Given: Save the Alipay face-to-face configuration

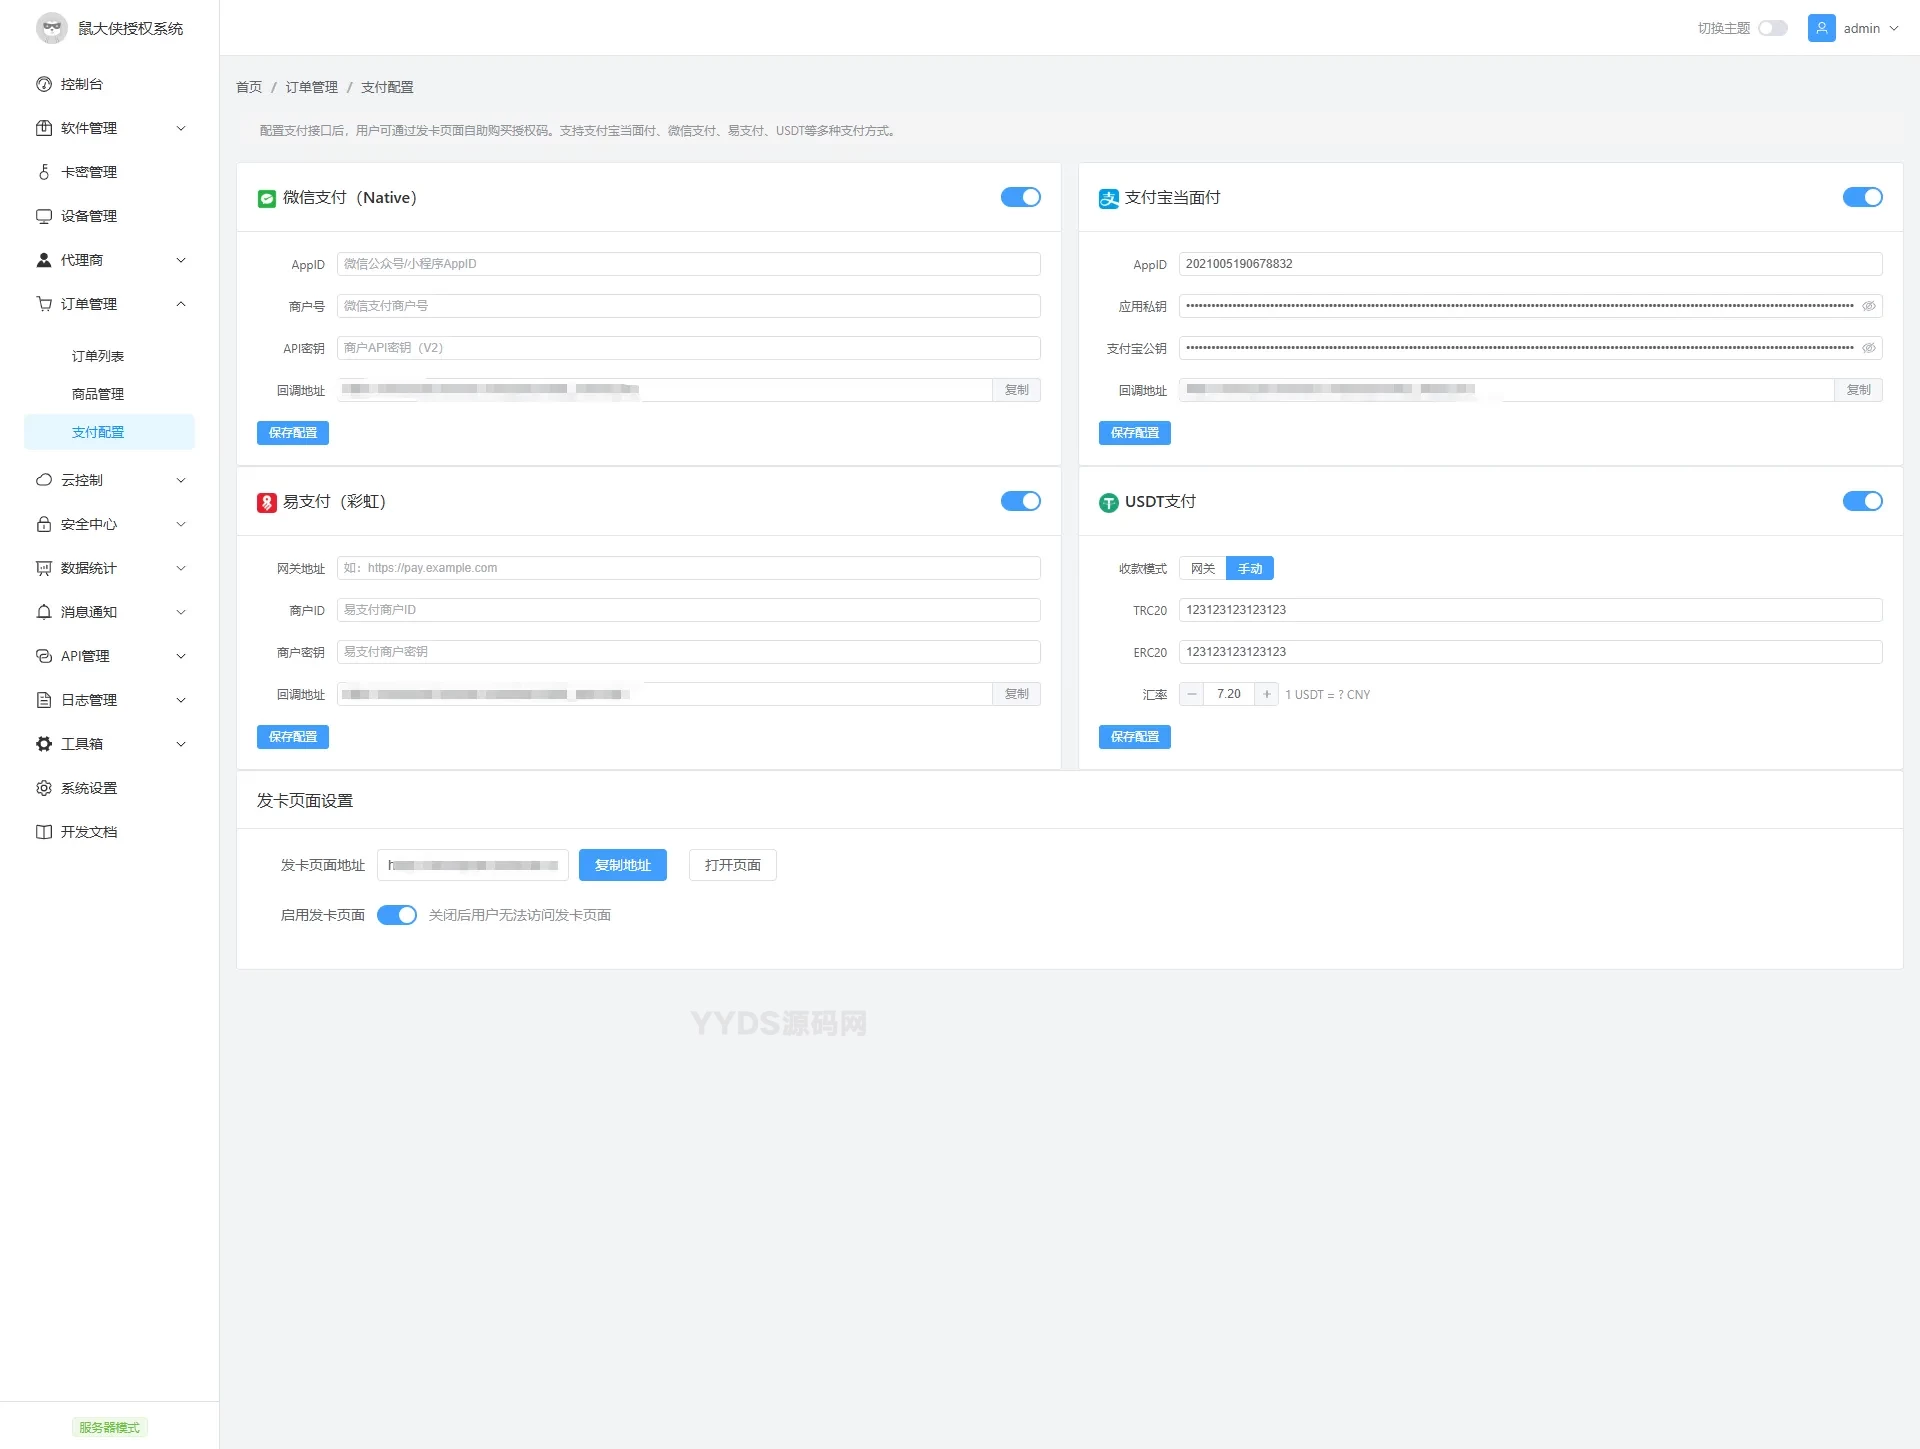Looking at the screenshot, I should click(x=1134, y=433).
